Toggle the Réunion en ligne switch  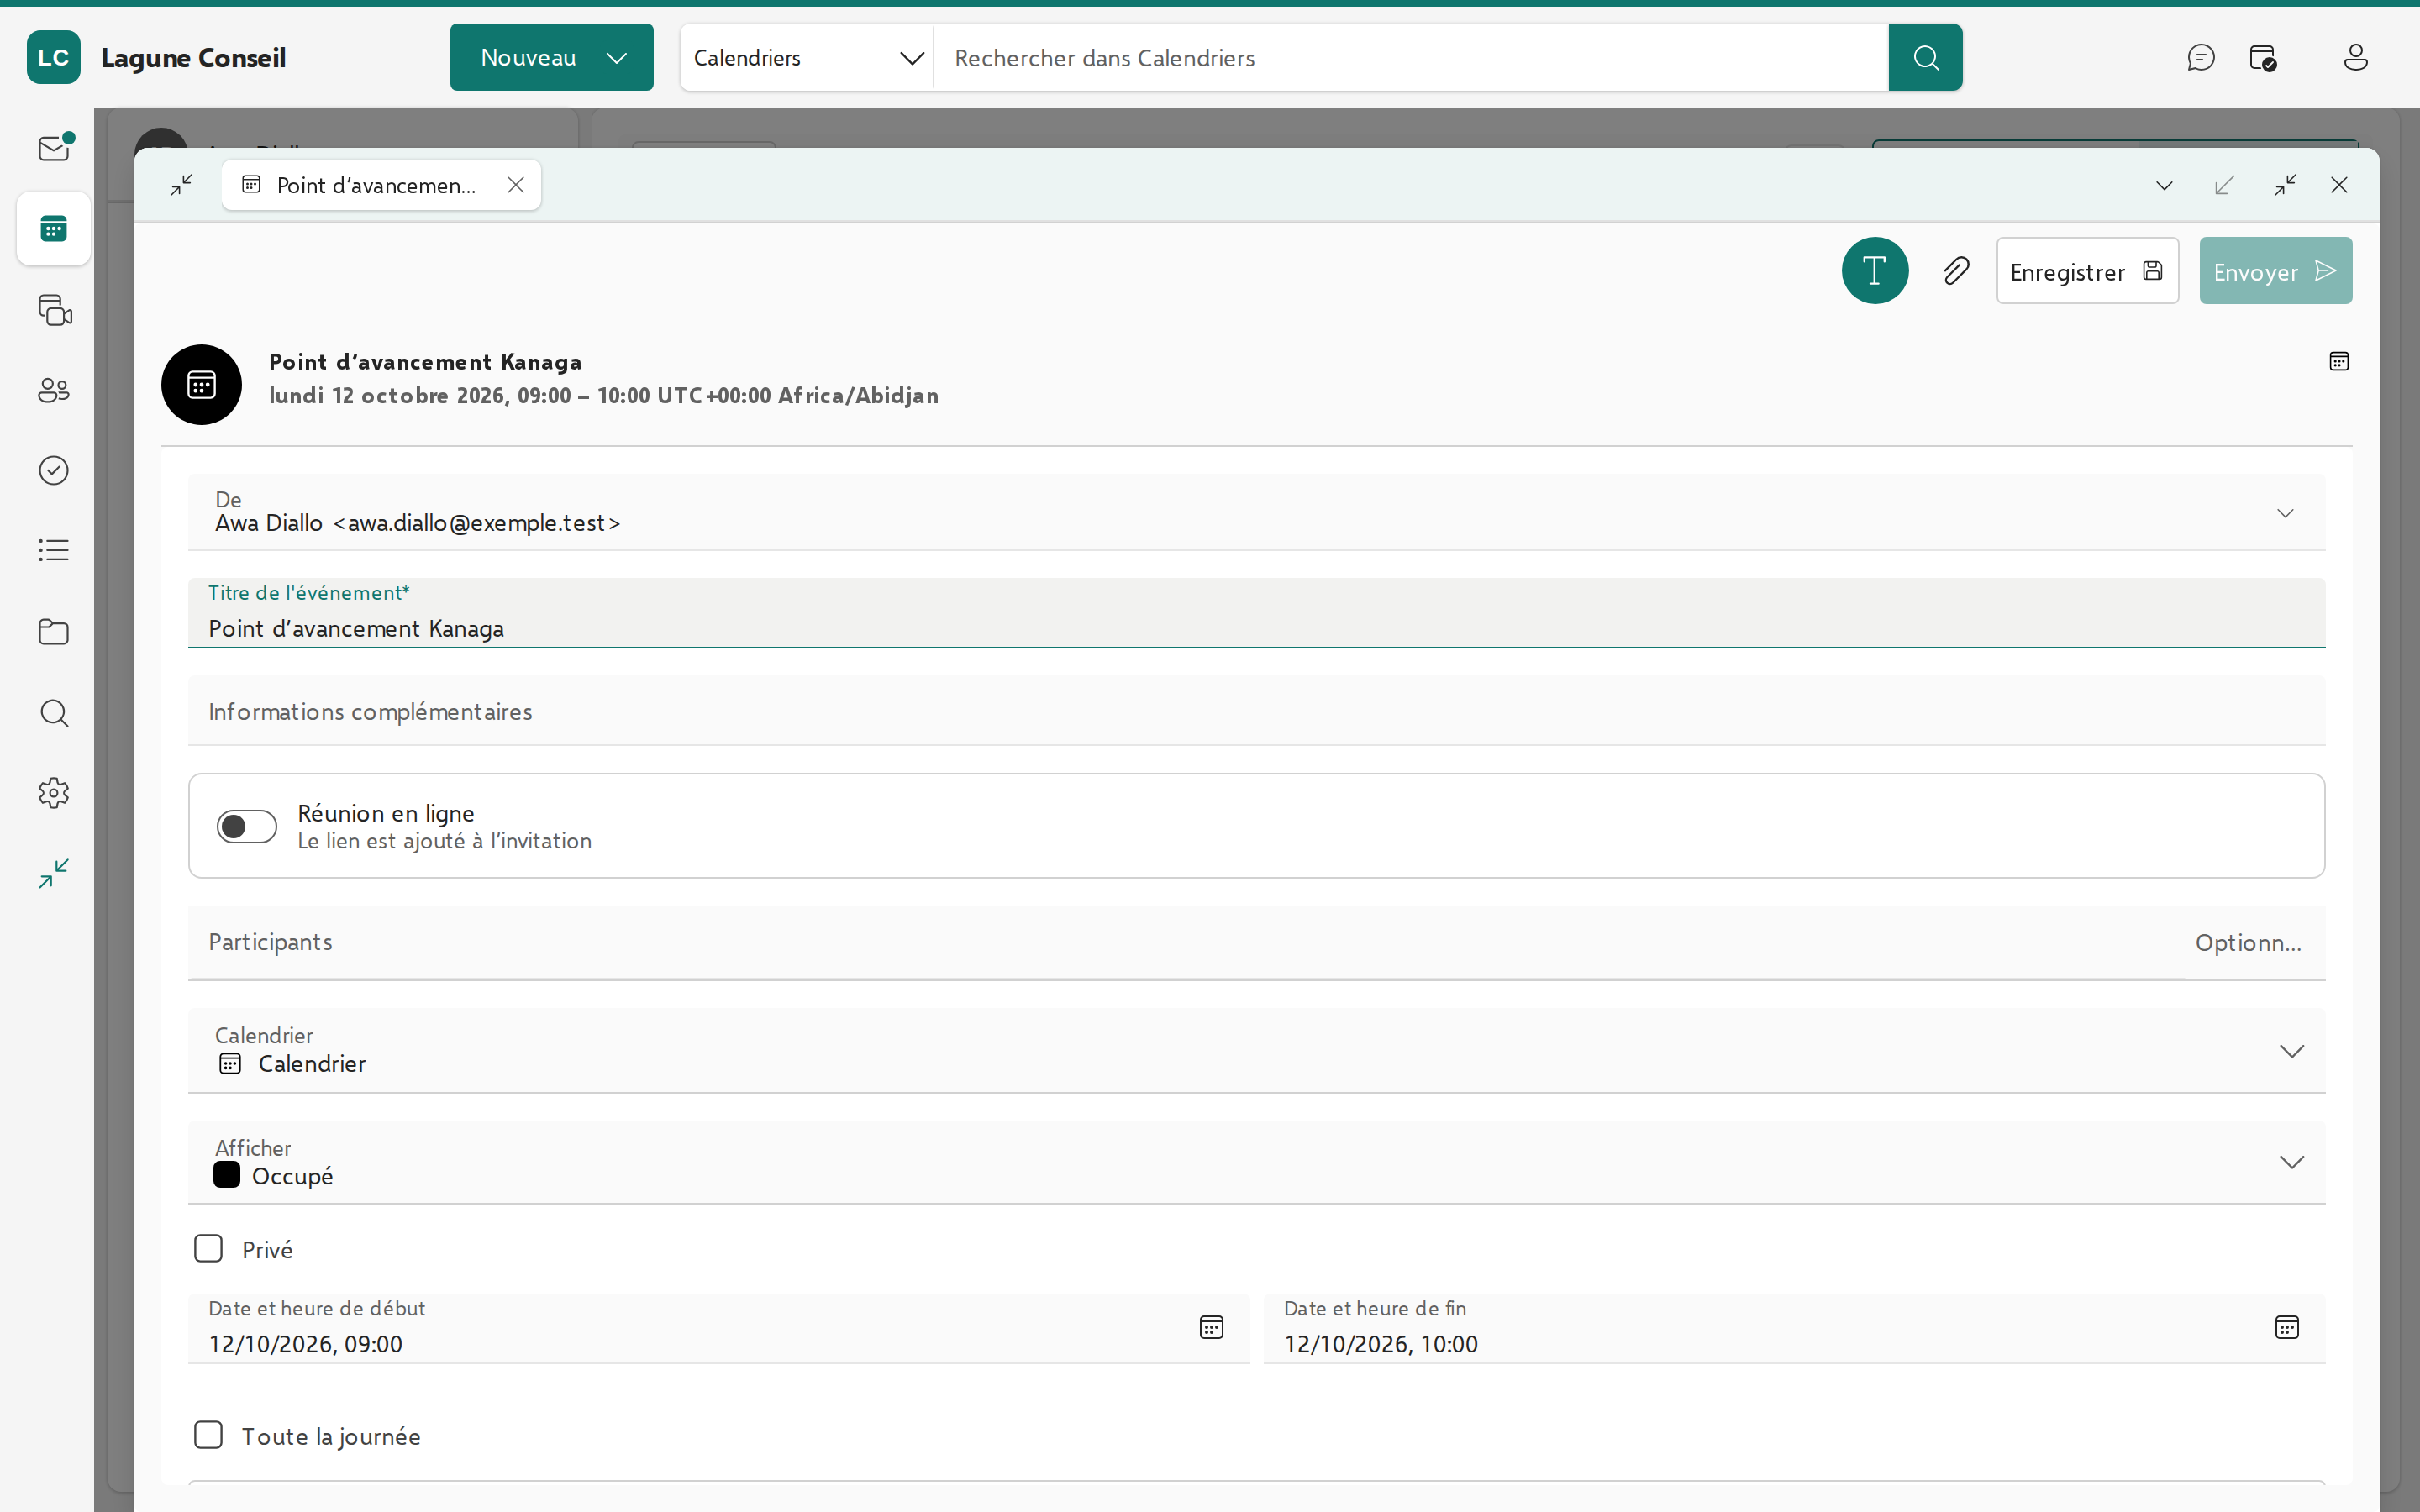246,826
